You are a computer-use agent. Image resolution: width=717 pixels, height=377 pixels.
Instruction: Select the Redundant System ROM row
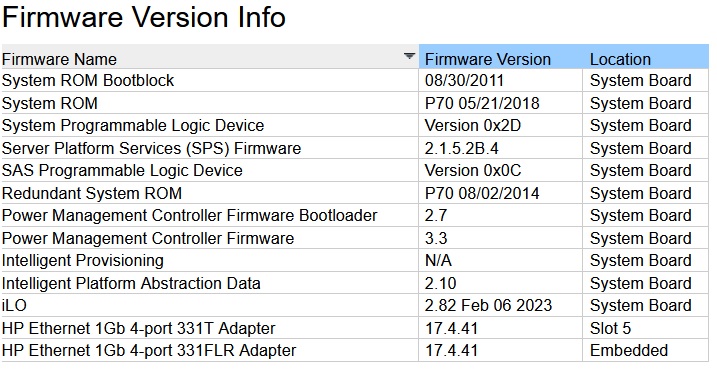click(355, 193)
